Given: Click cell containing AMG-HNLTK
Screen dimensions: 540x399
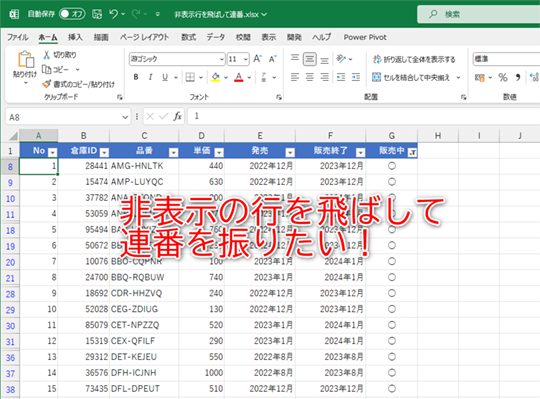Looking at the screenshot, I should point(144,166).
